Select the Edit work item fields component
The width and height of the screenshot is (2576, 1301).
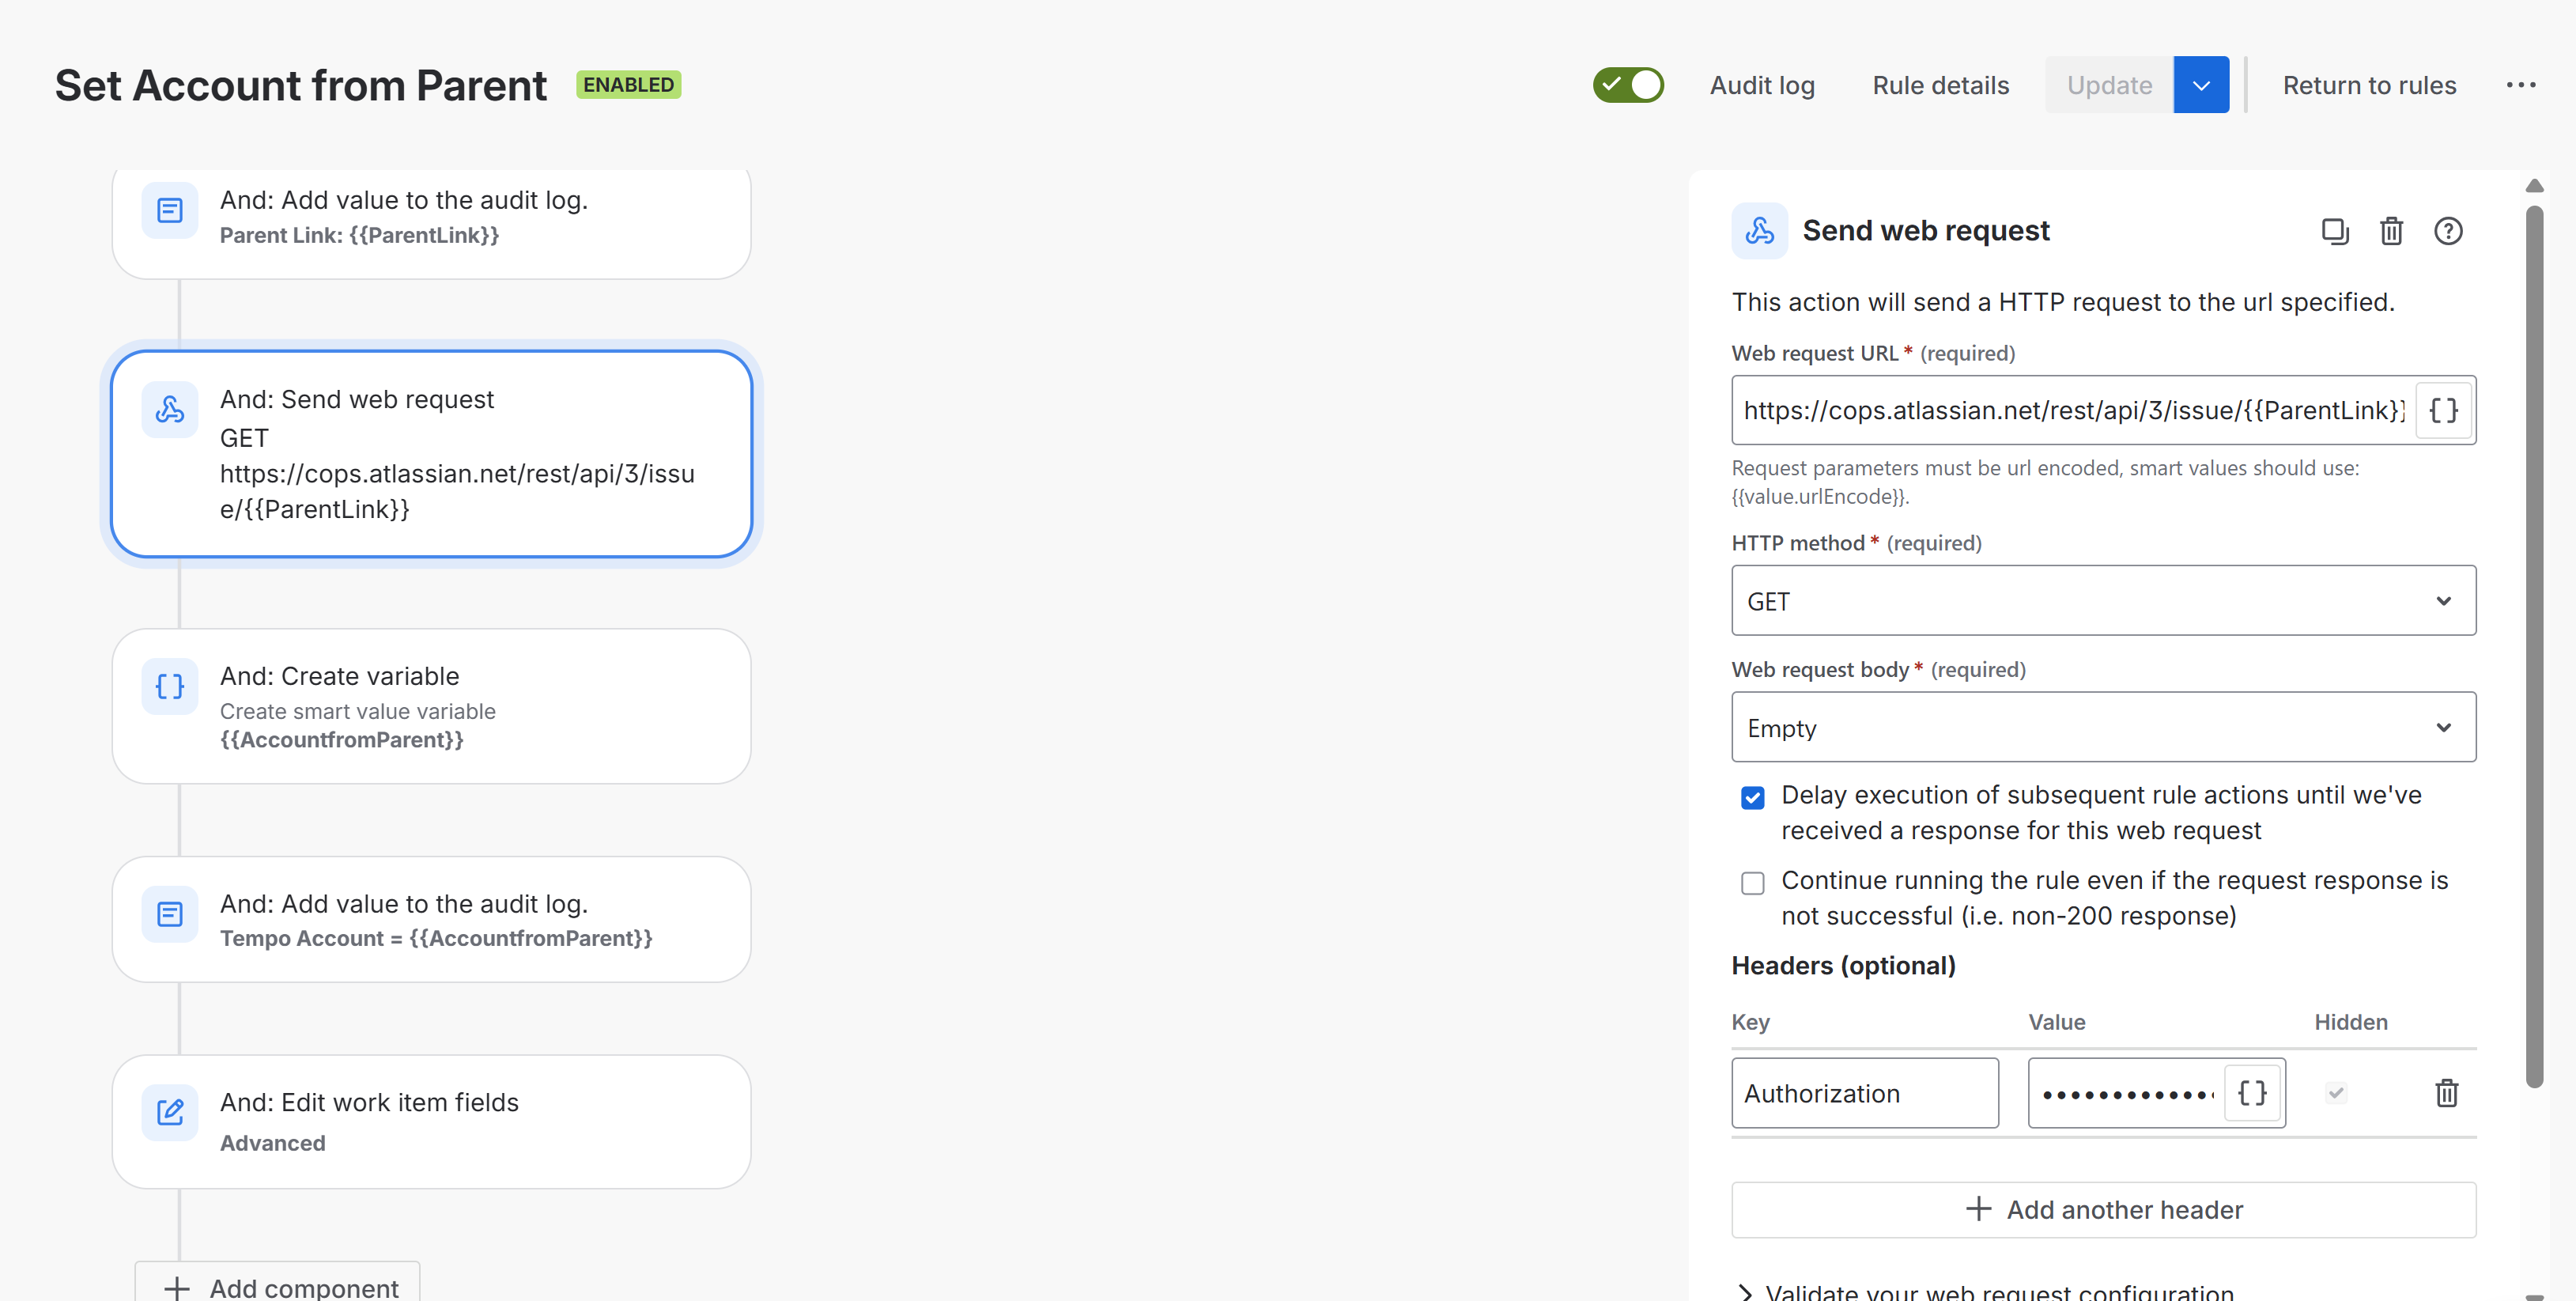[x=431, y=1121]
